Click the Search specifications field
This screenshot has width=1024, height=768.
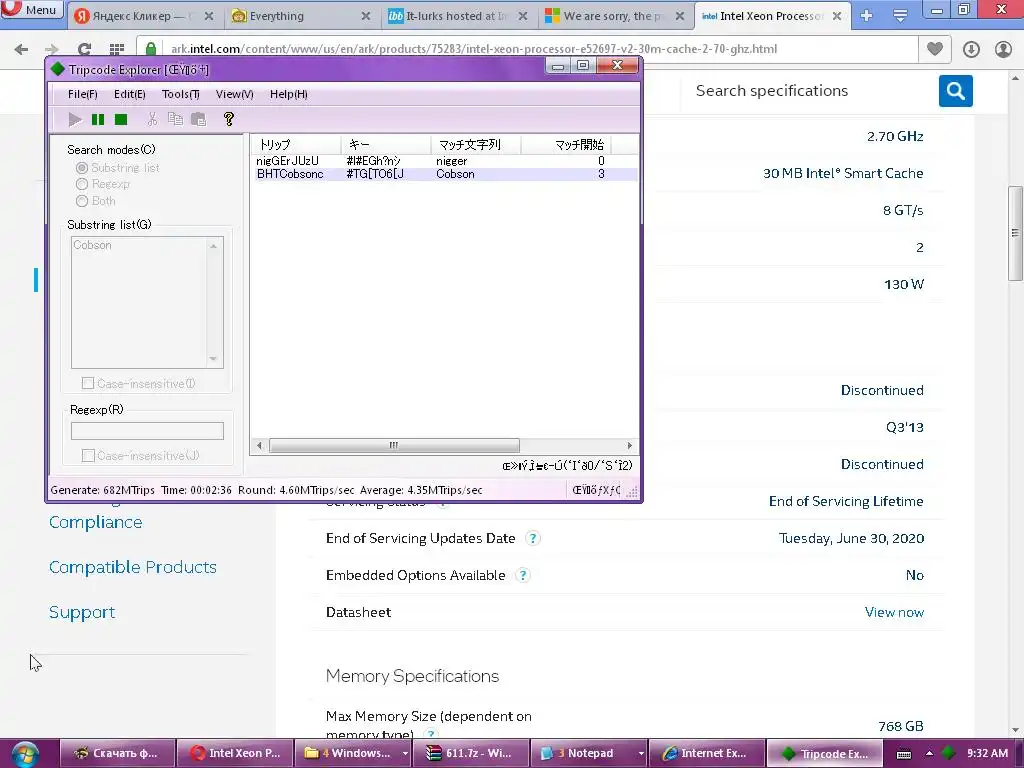pos(810,91)
